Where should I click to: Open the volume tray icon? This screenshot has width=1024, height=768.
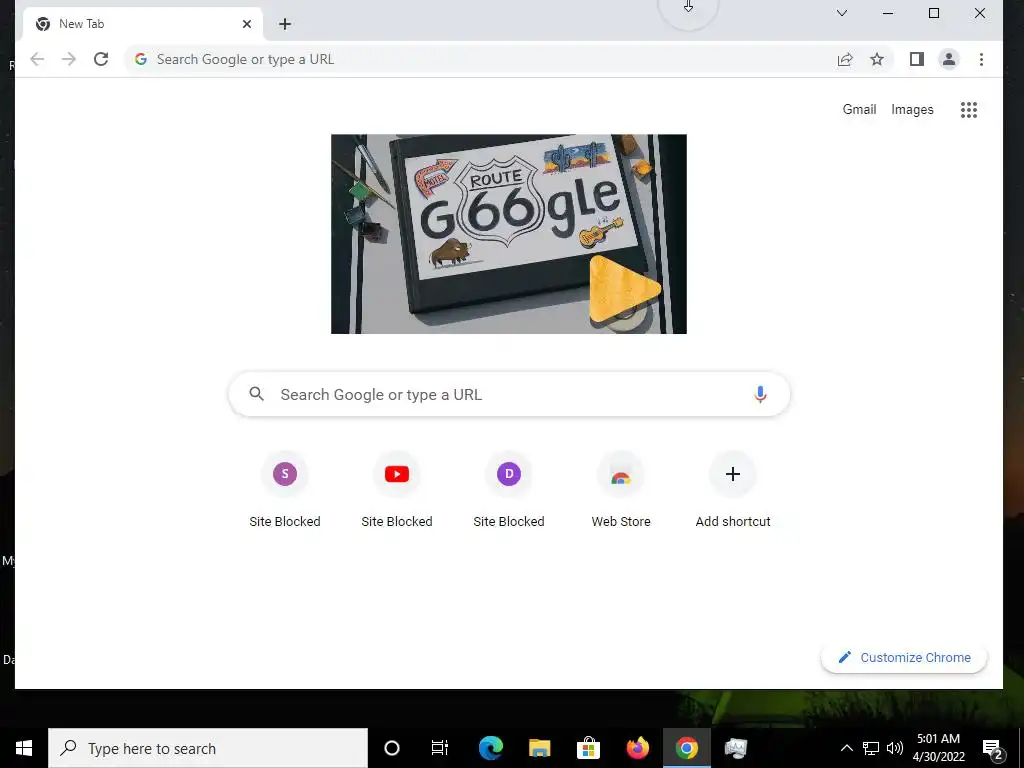tap(895, 748)
